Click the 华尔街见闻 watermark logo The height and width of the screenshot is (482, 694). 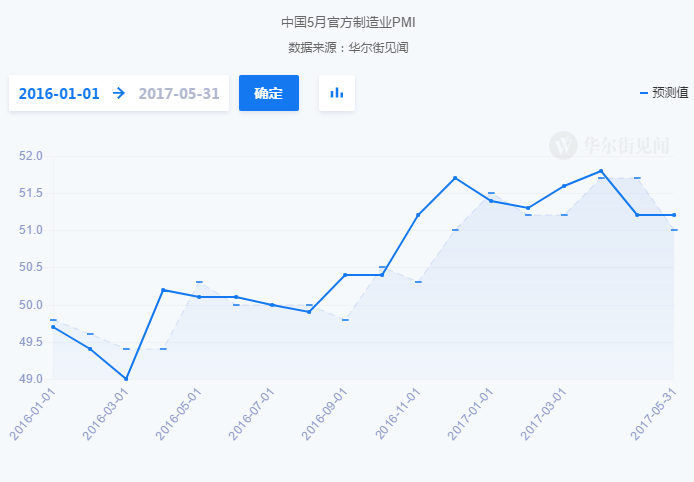point(611,145)
